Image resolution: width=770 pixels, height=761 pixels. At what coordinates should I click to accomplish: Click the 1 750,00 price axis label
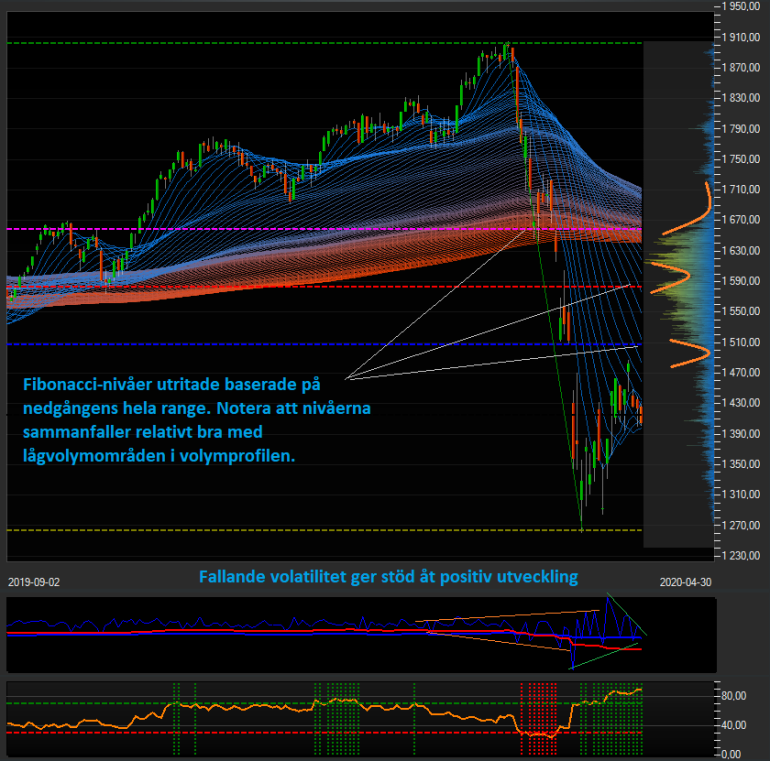pyautogui.click(x=741, y=160)
